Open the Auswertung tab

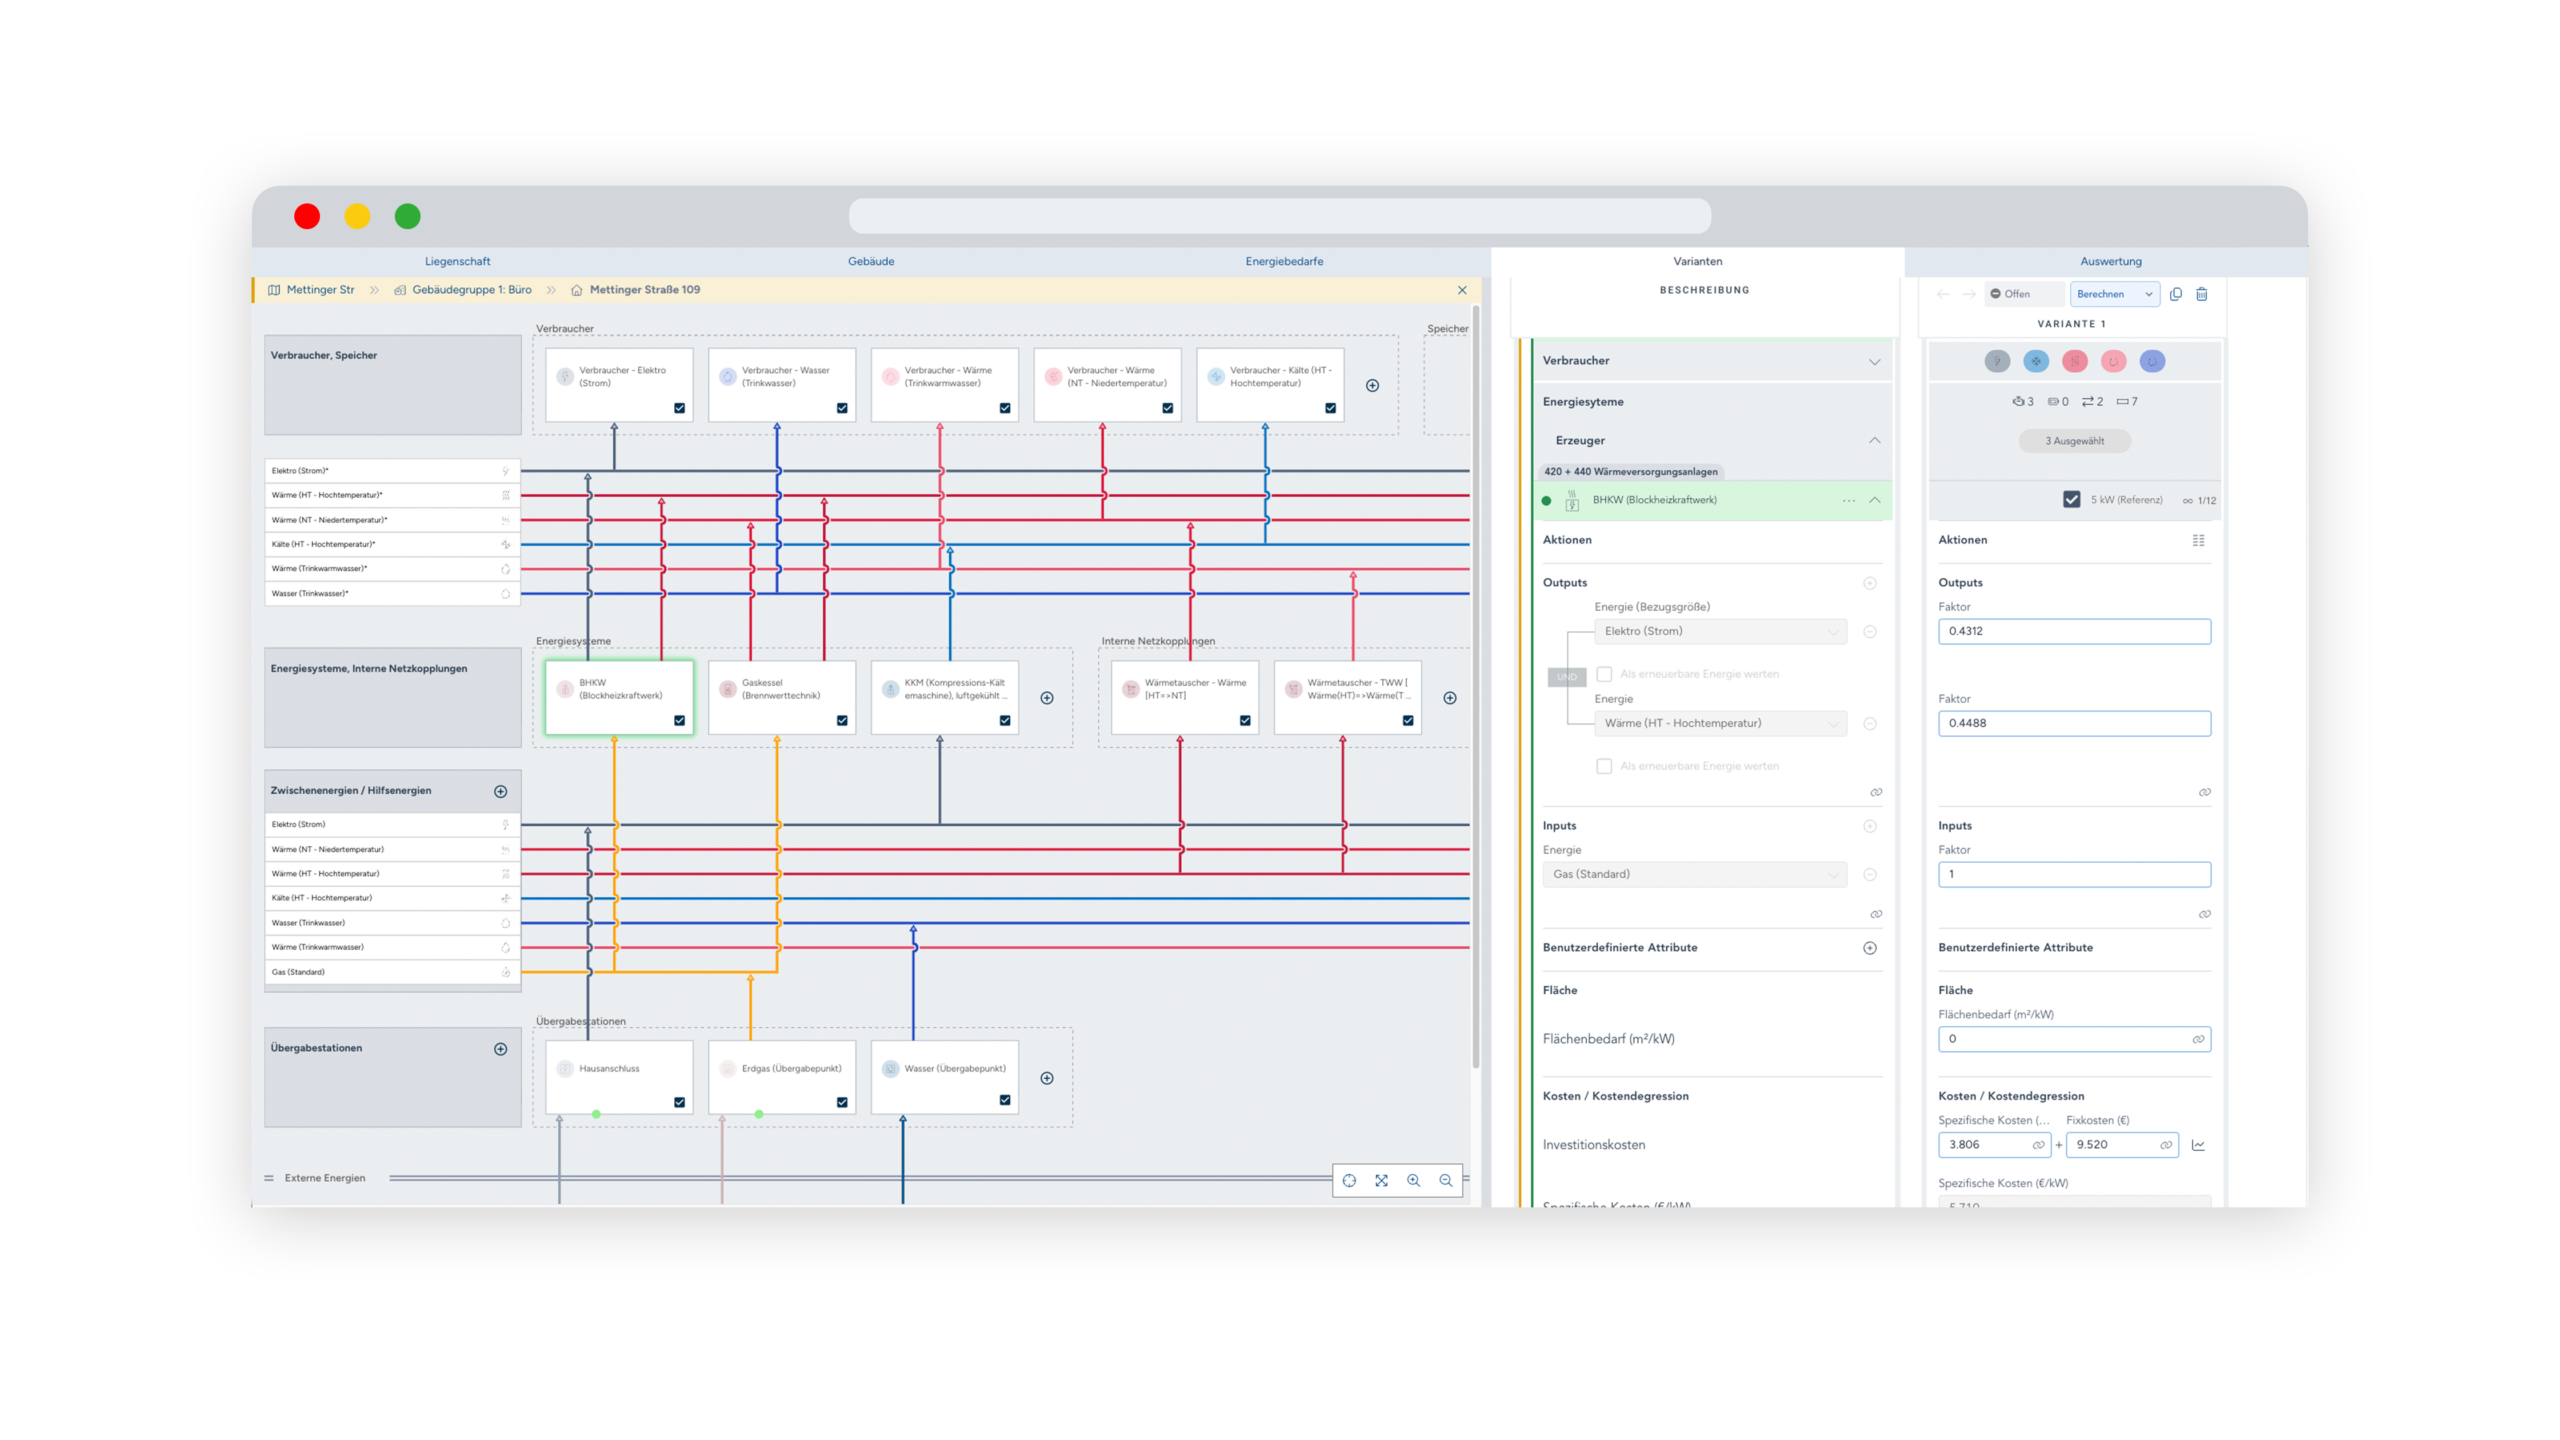pyautogui.click(x=2111, y=261)
